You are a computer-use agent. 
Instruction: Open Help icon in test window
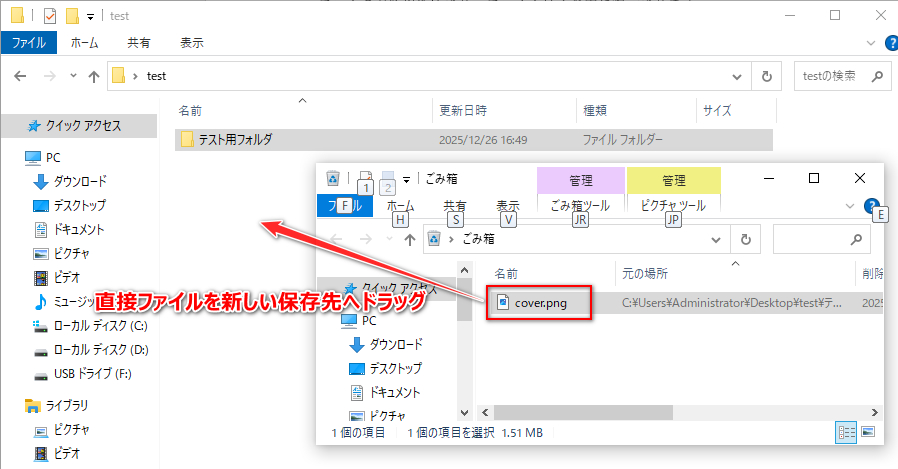click(892, 43)
